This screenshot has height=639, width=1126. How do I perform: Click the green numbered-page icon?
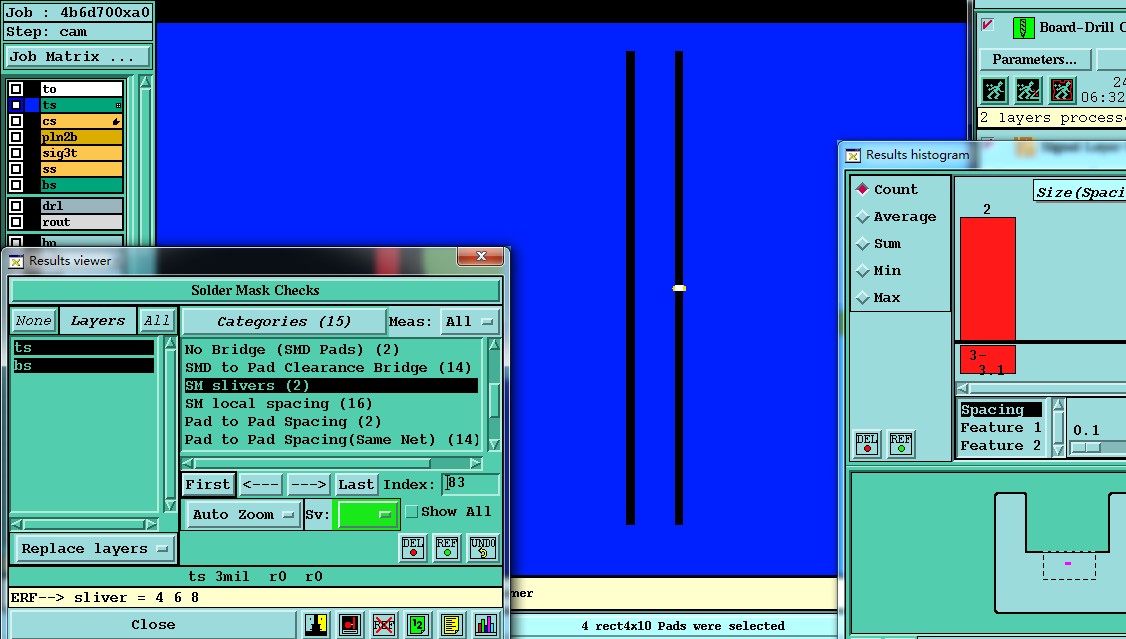pos(417,624)
